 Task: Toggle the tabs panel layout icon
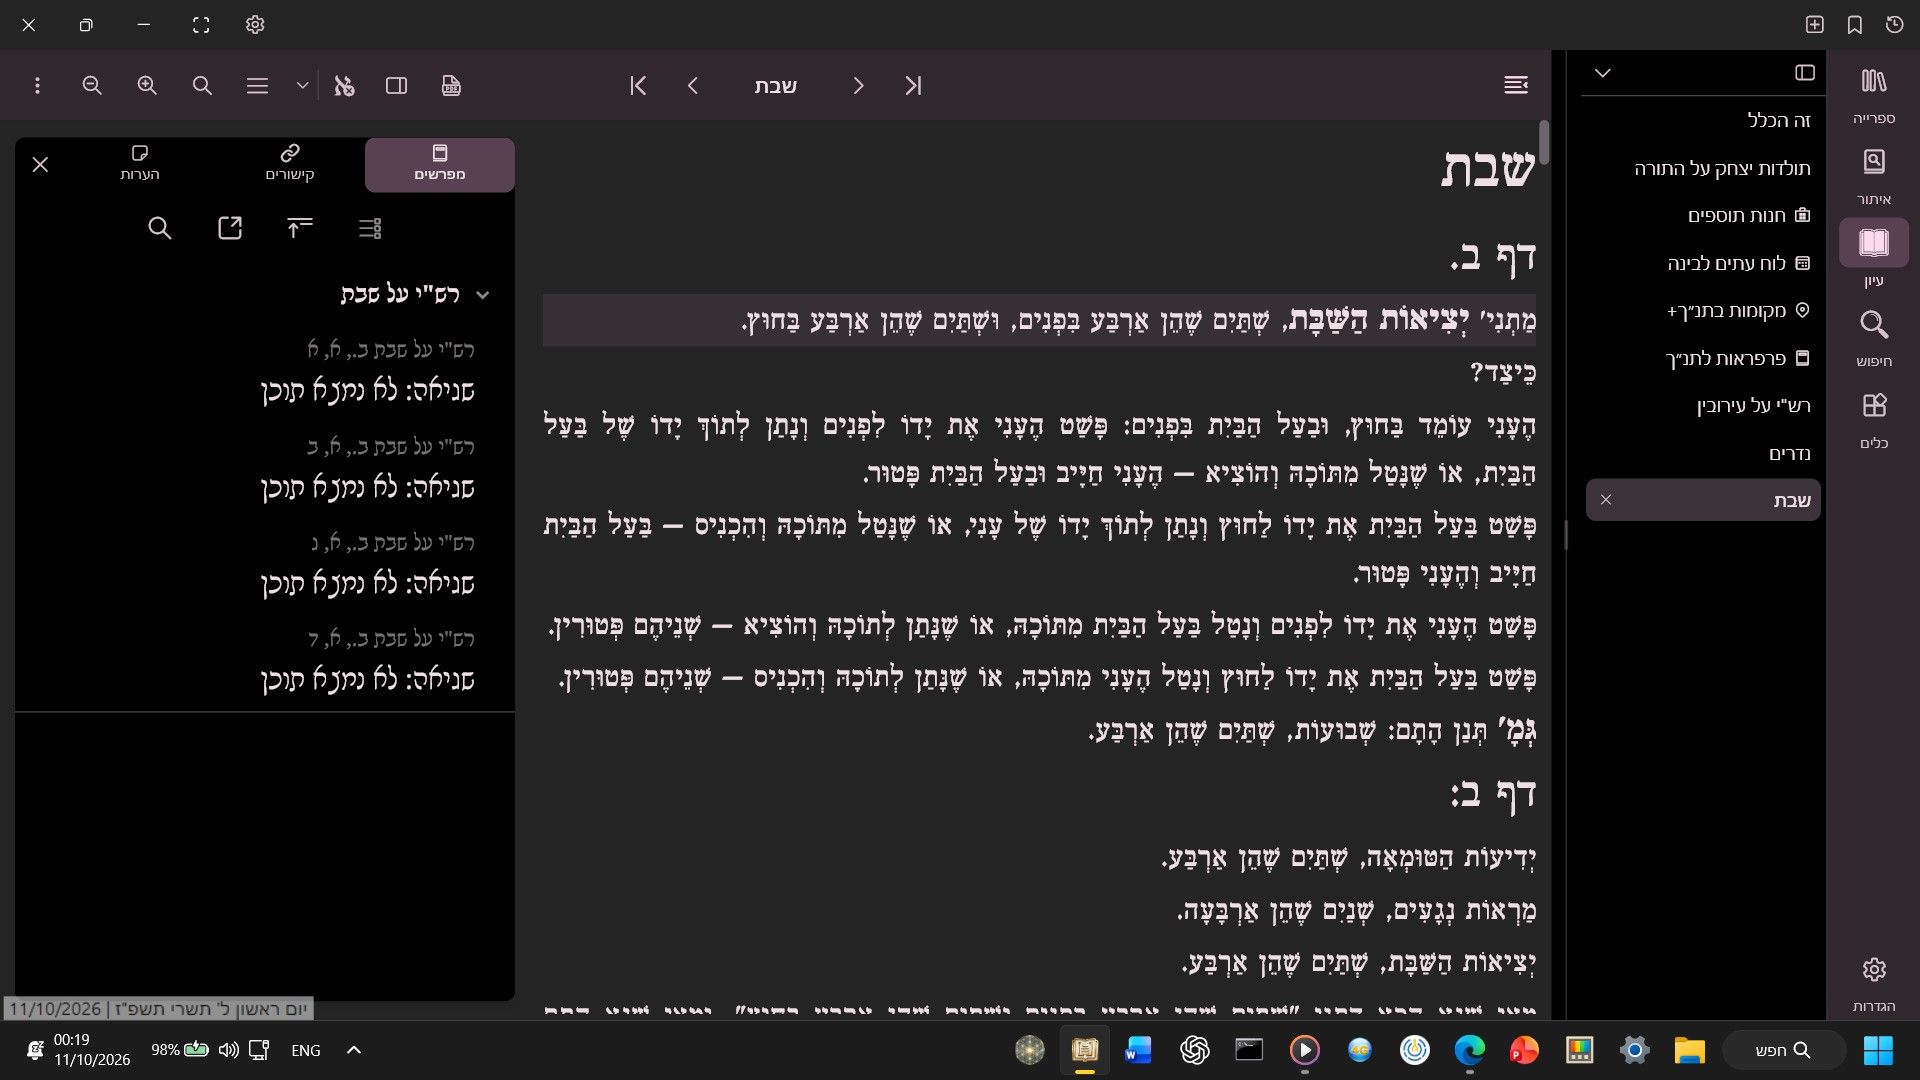[x=1805, y=73]
